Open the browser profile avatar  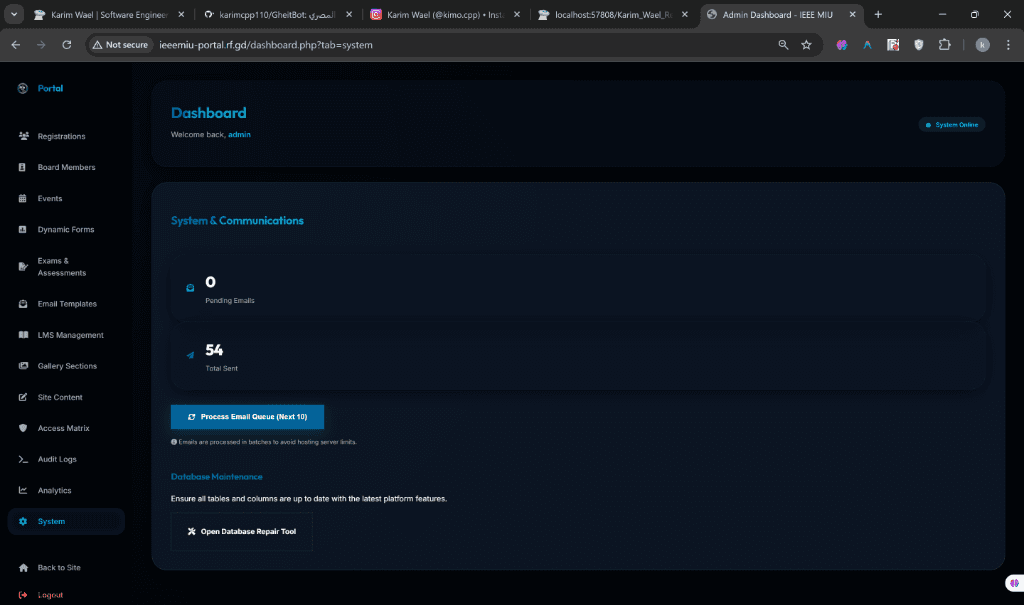(982, 45)
